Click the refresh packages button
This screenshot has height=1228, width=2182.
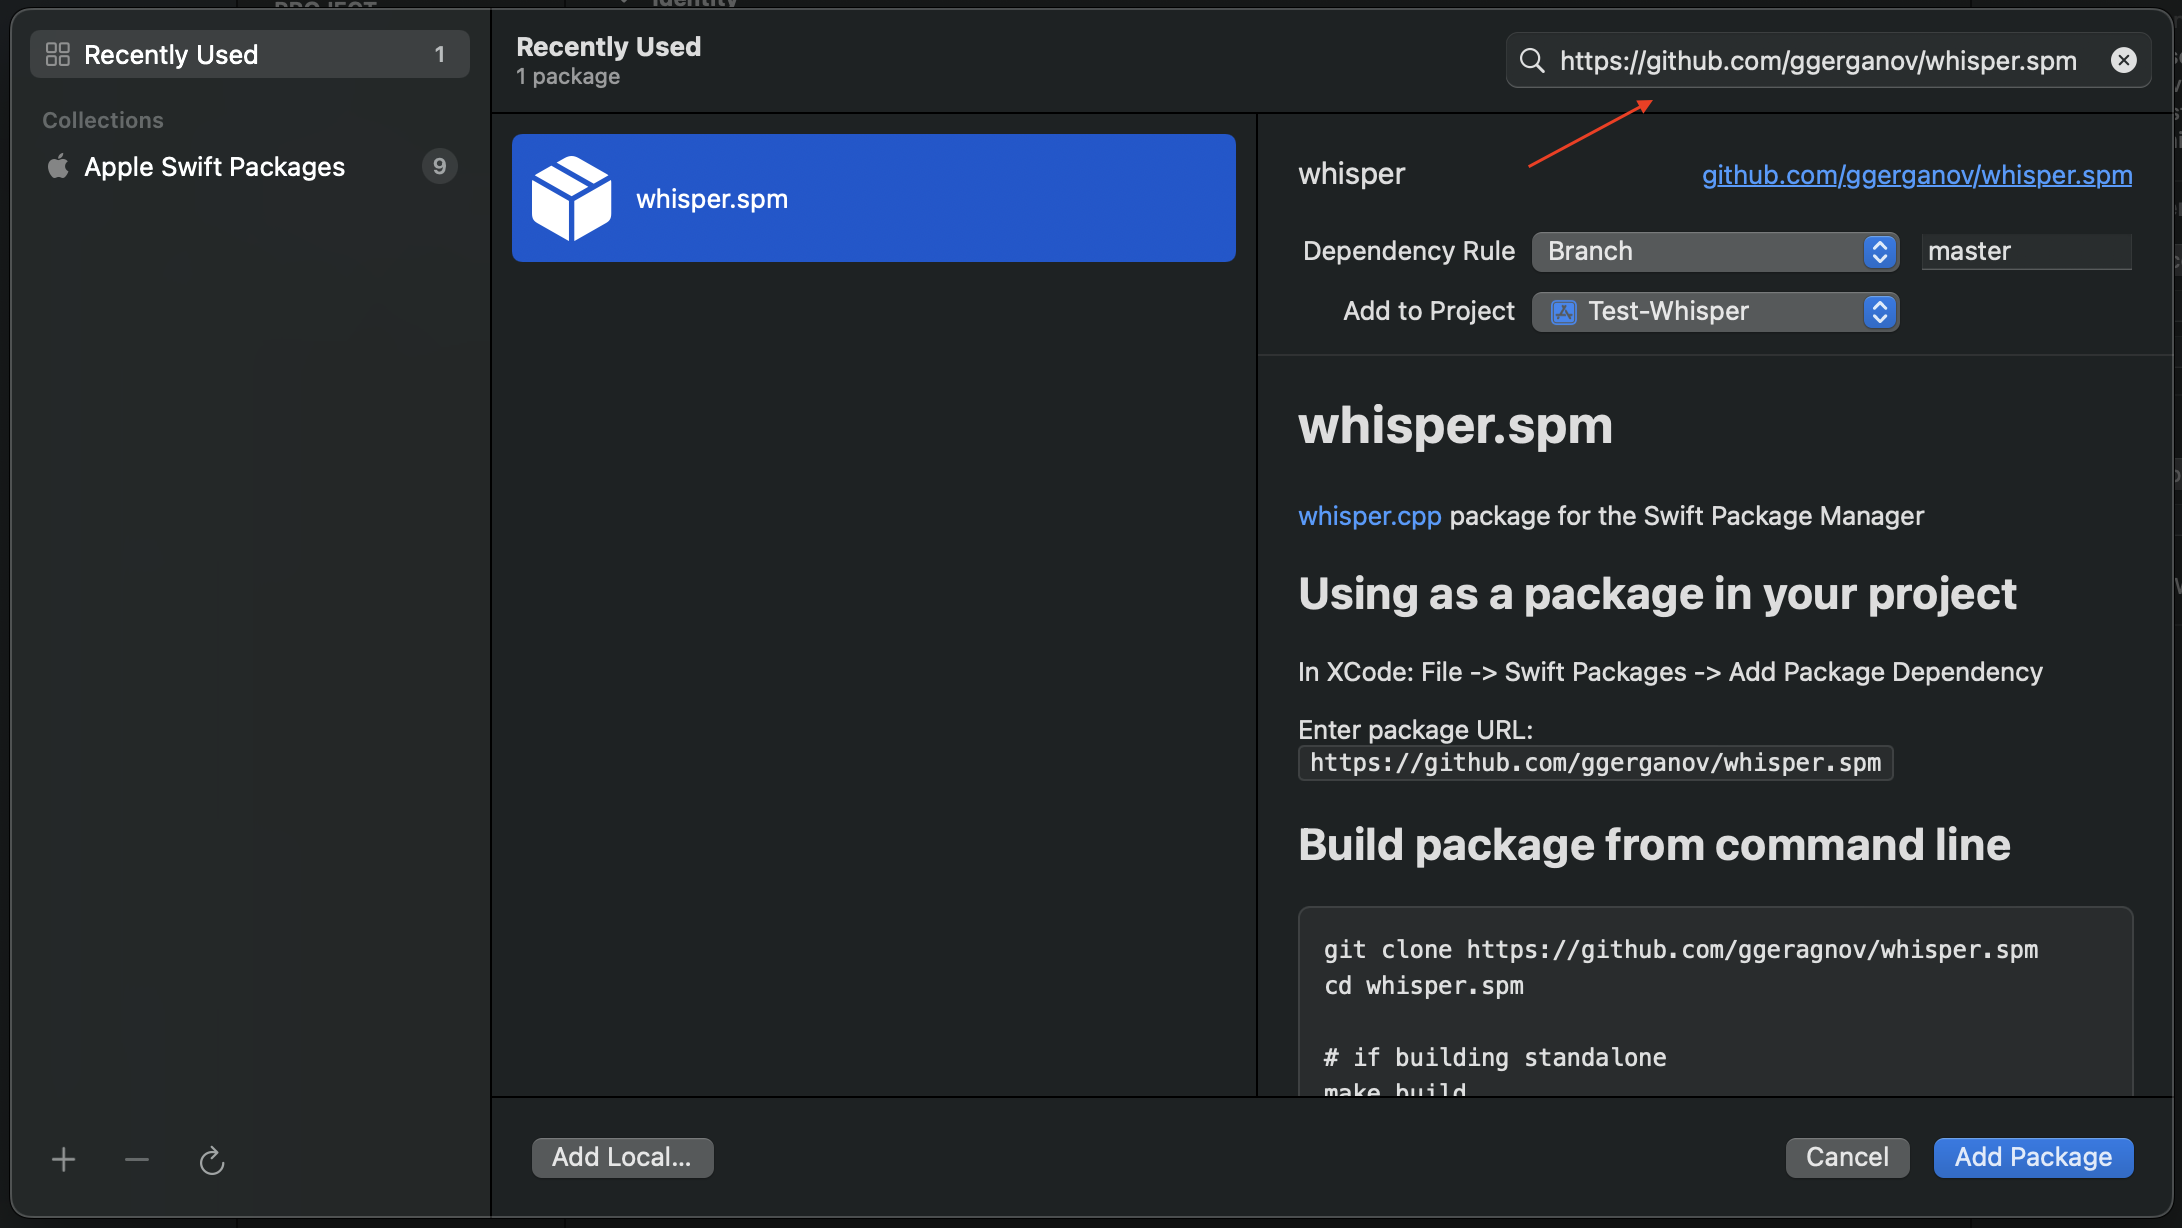(211, 1158)
